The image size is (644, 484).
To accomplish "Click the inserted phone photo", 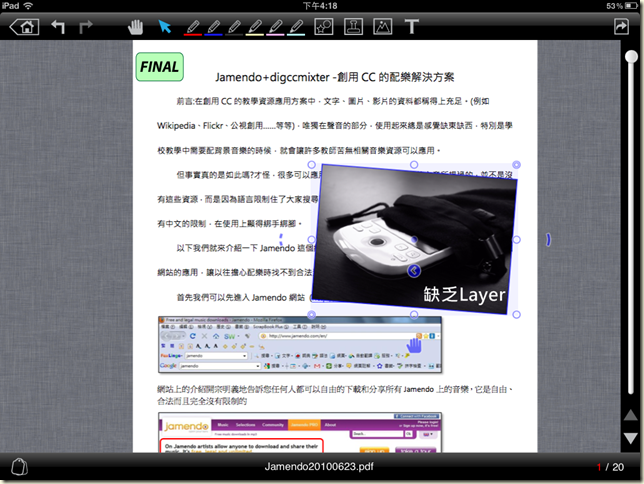I will [414, 239].
